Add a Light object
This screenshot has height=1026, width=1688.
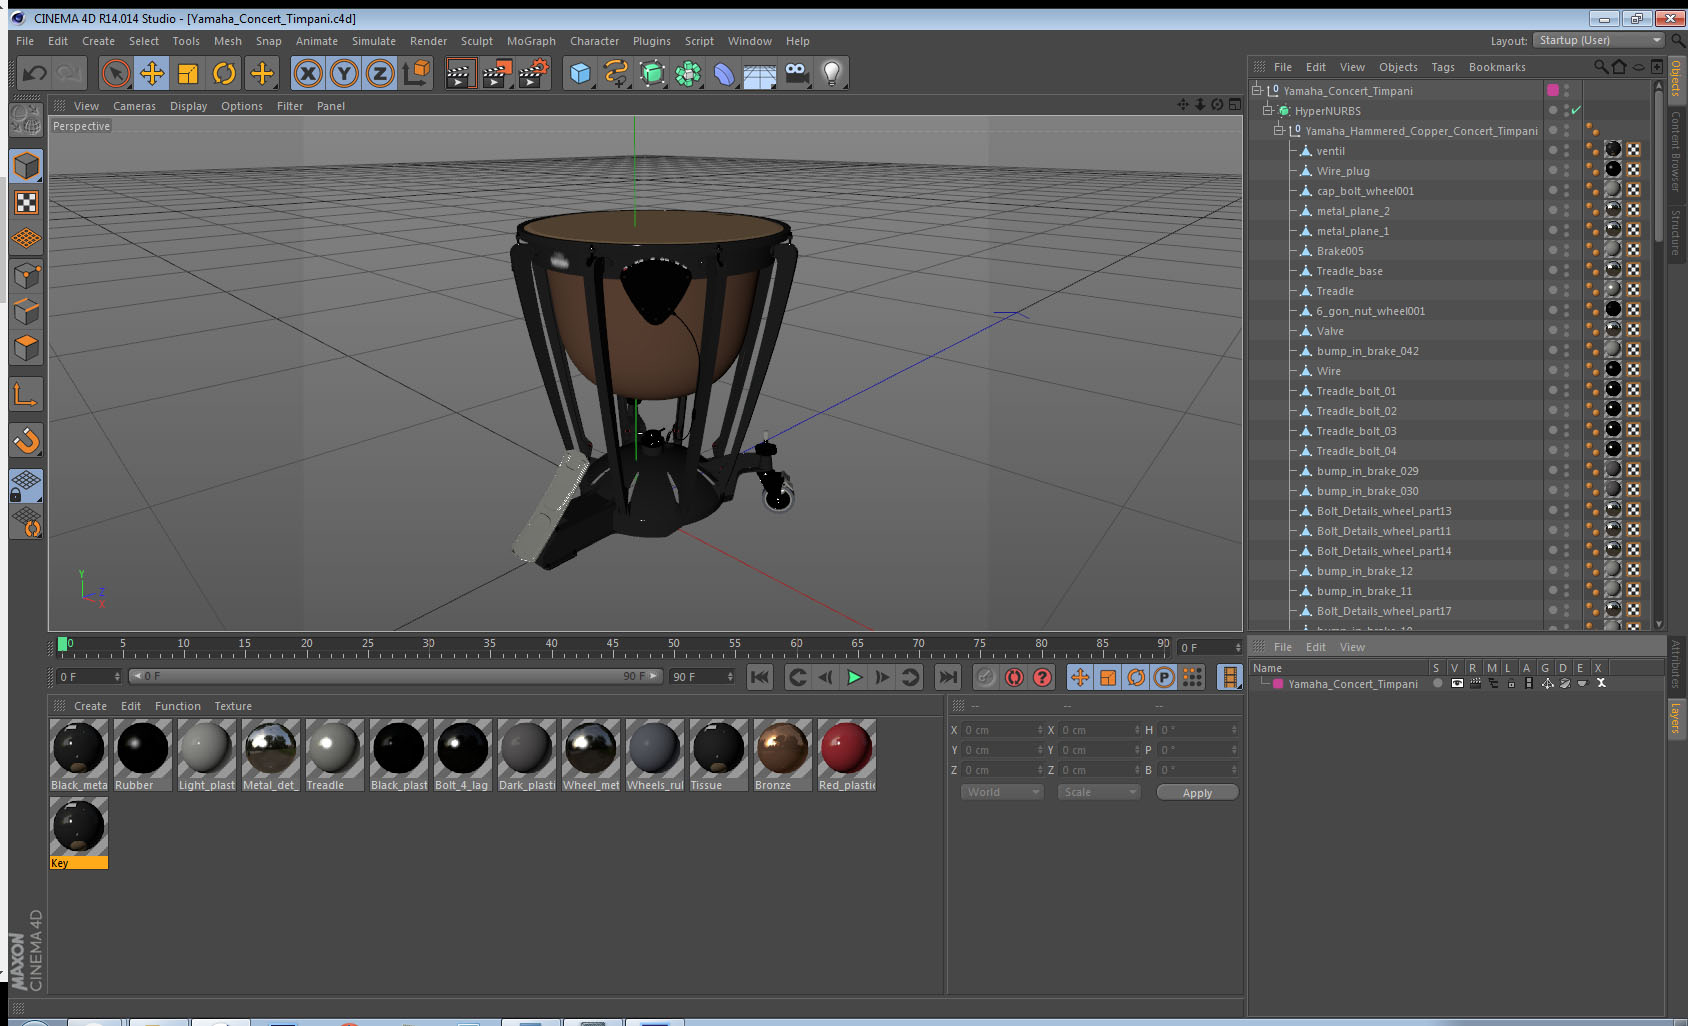832,73
